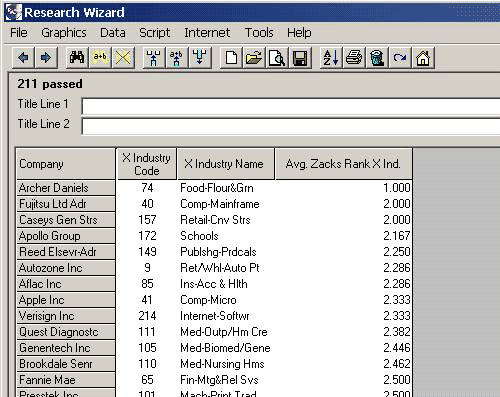500x397 pixels.
Task: Click the open folder icon
Action: (254, 58)
